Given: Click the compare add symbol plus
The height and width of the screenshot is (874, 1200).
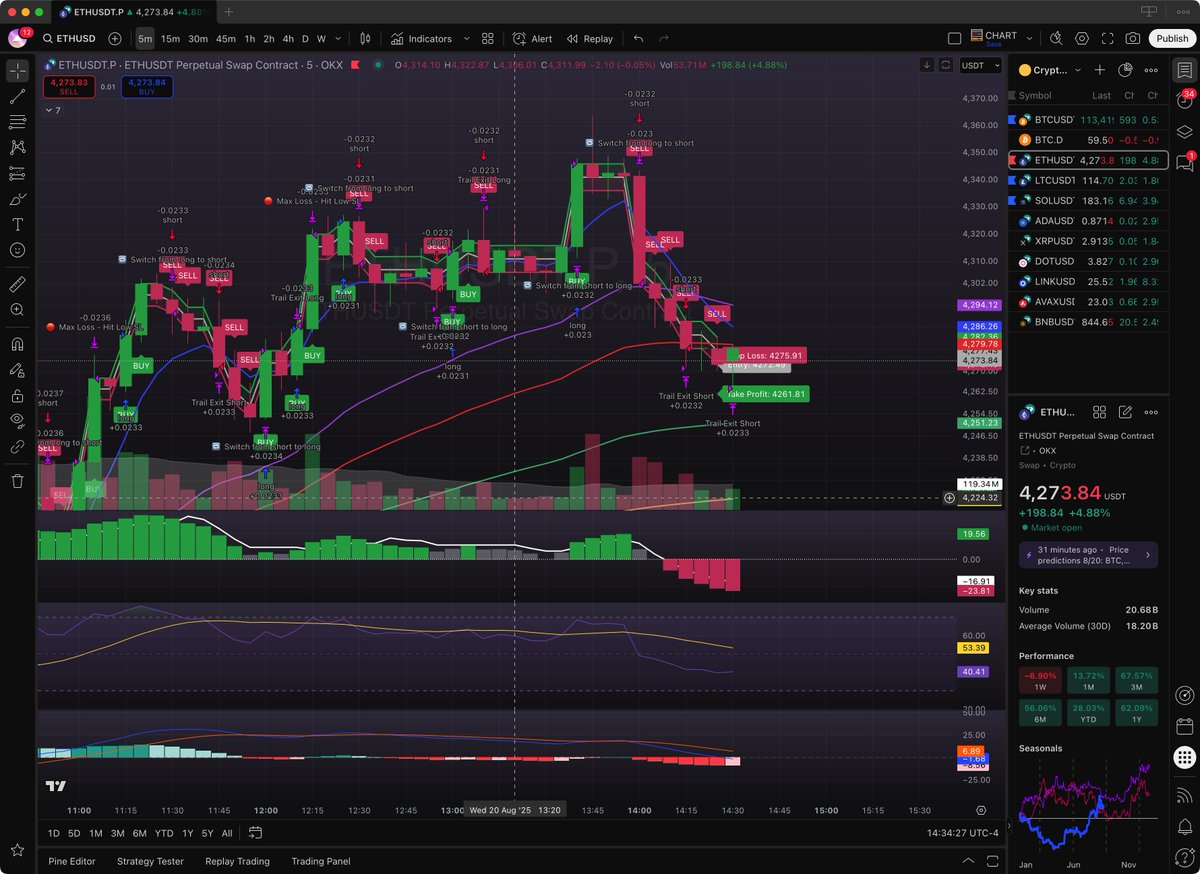Looking at the screenshot, I should 115,39.
